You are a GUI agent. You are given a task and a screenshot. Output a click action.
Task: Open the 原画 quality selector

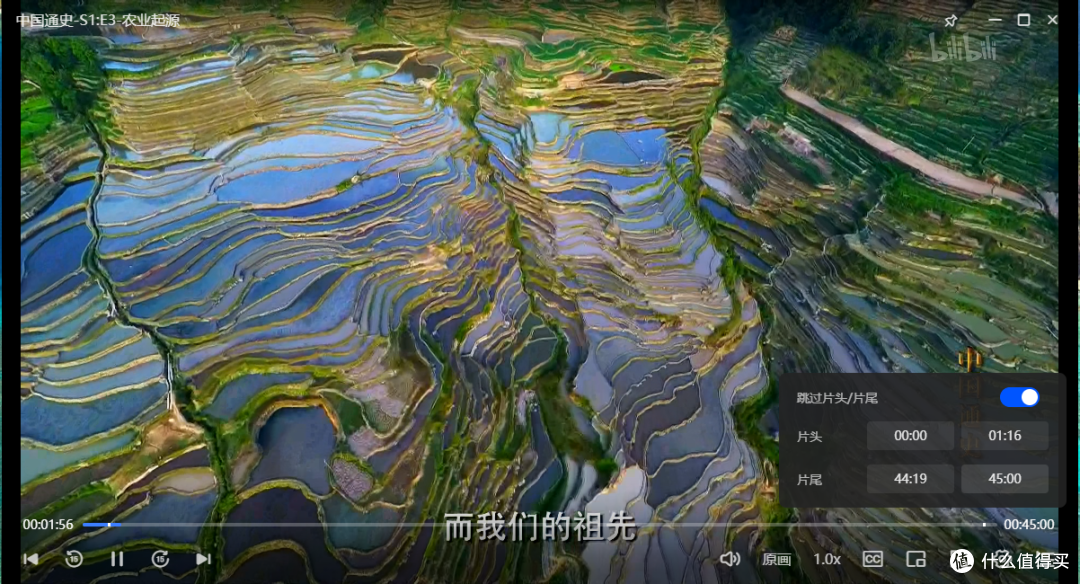pyautogui.click(x=776, y=559)
